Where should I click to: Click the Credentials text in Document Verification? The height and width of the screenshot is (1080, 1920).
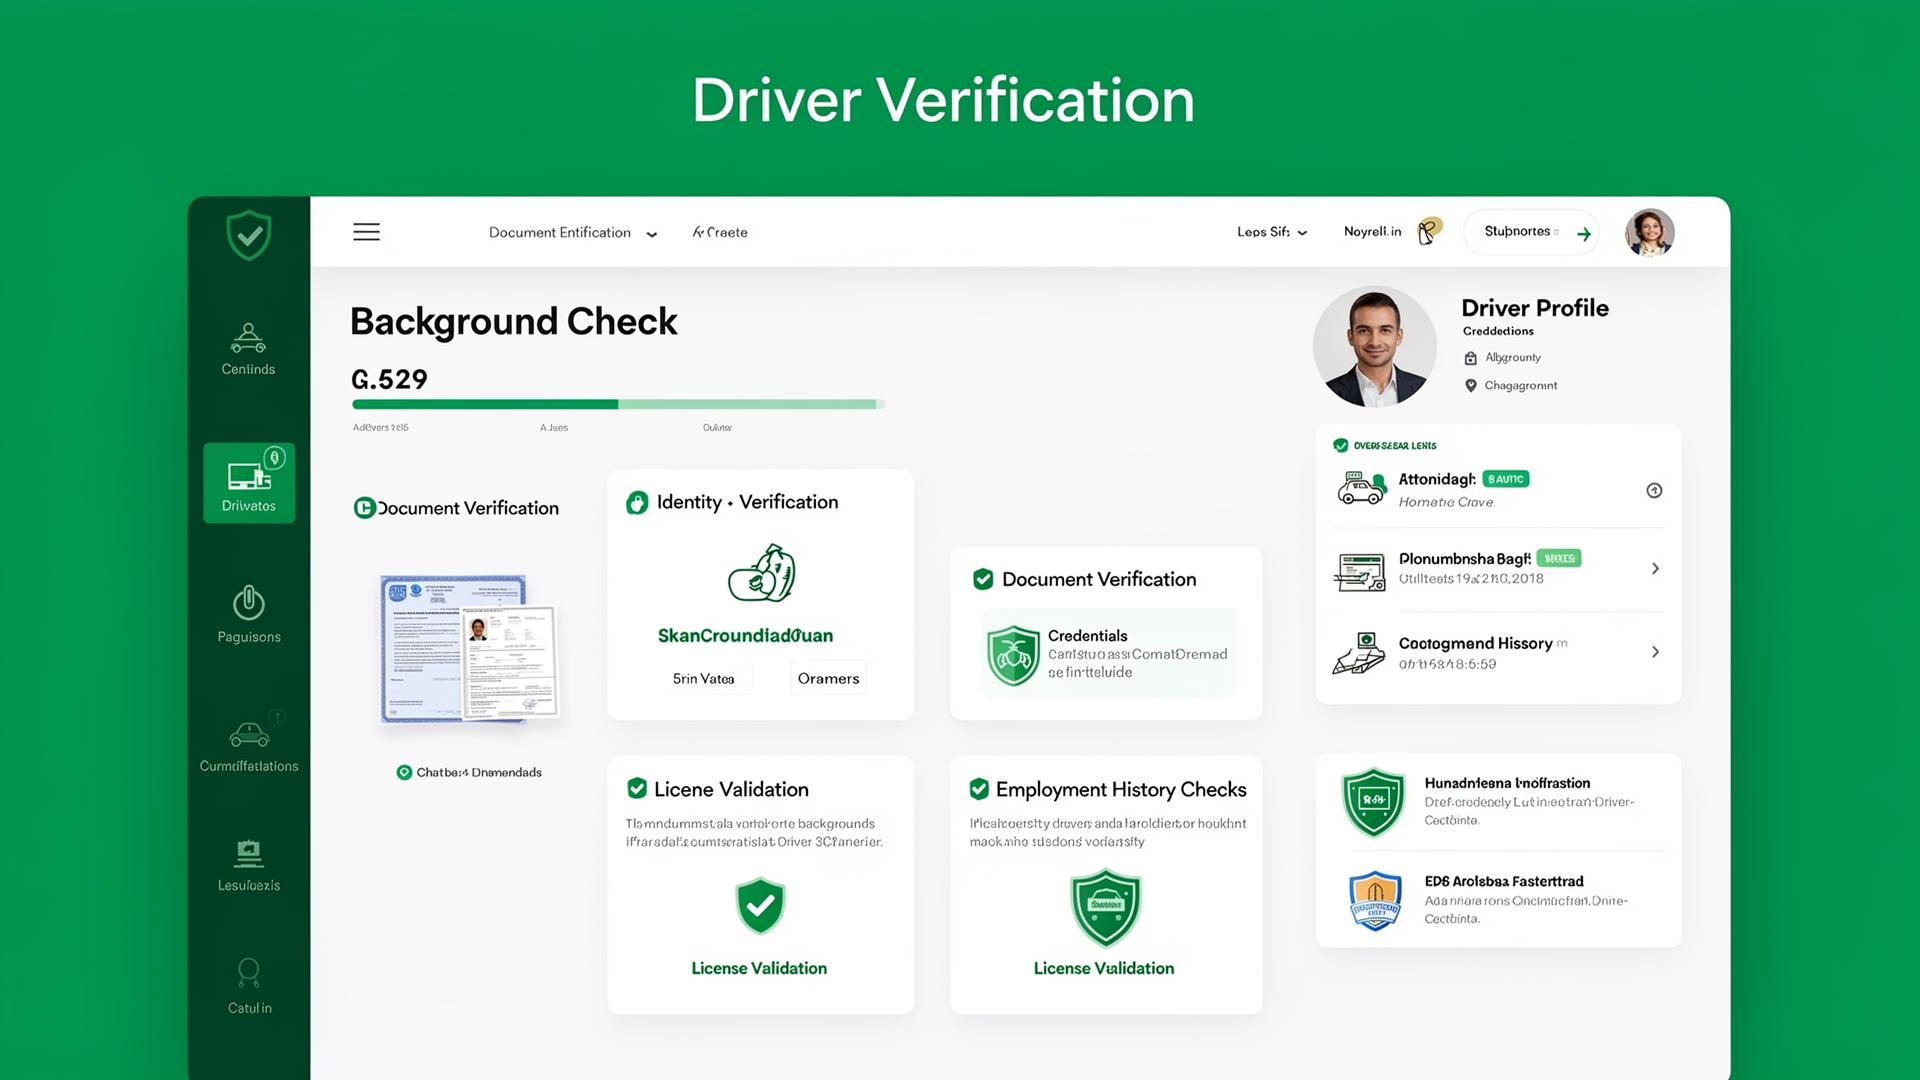(x=1087, y=635)
